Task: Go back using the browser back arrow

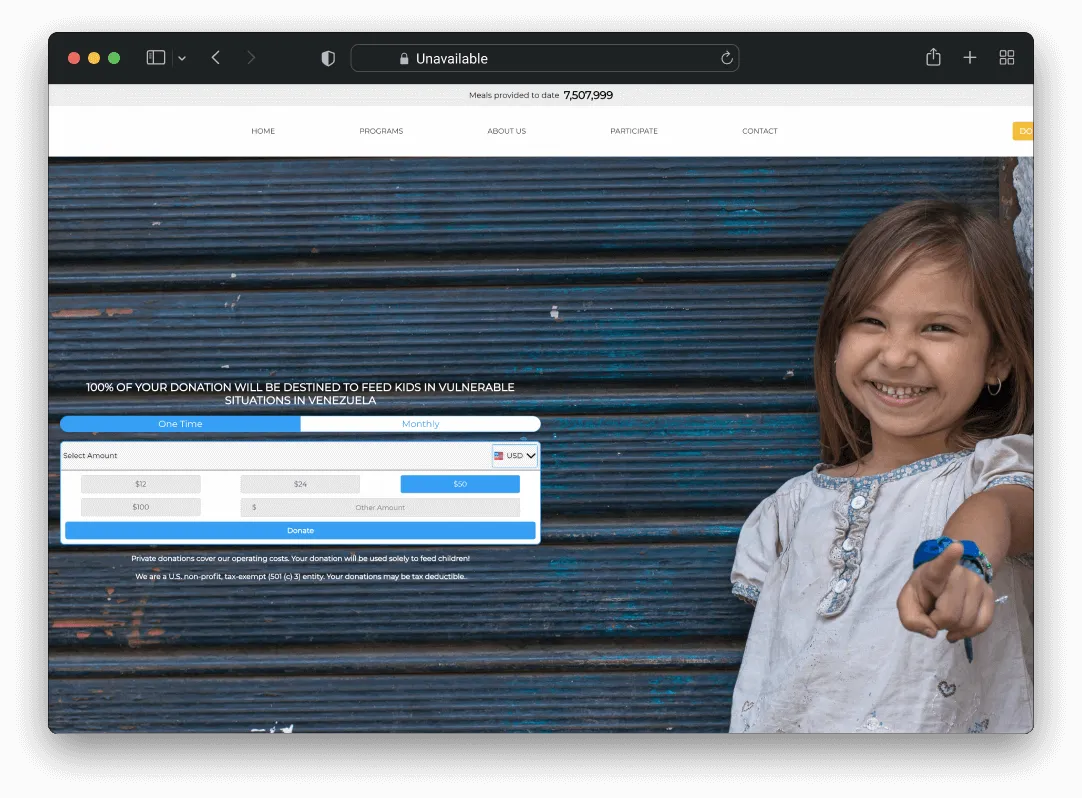Action: tap(216, 58)
